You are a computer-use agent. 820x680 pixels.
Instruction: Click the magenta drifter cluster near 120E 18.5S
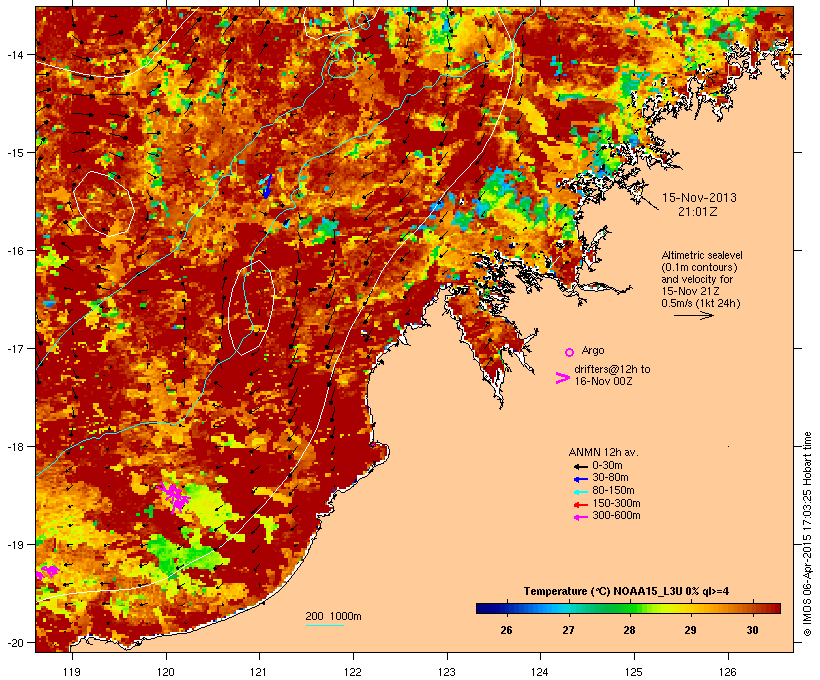click(173, 496)
